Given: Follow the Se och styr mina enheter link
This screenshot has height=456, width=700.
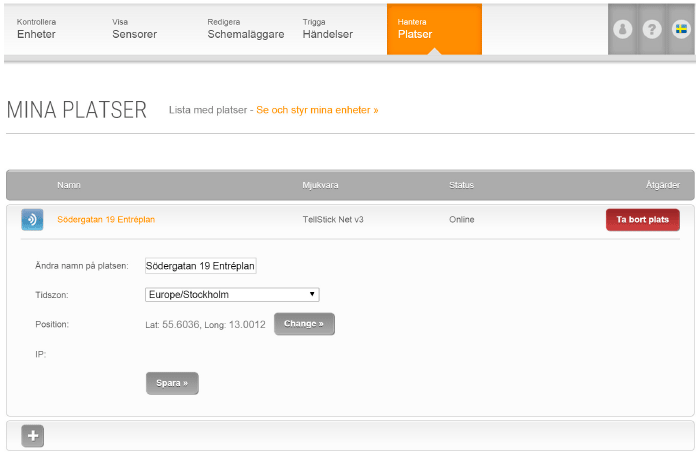Looking at the screenshot, I should (x=317, y=109).
